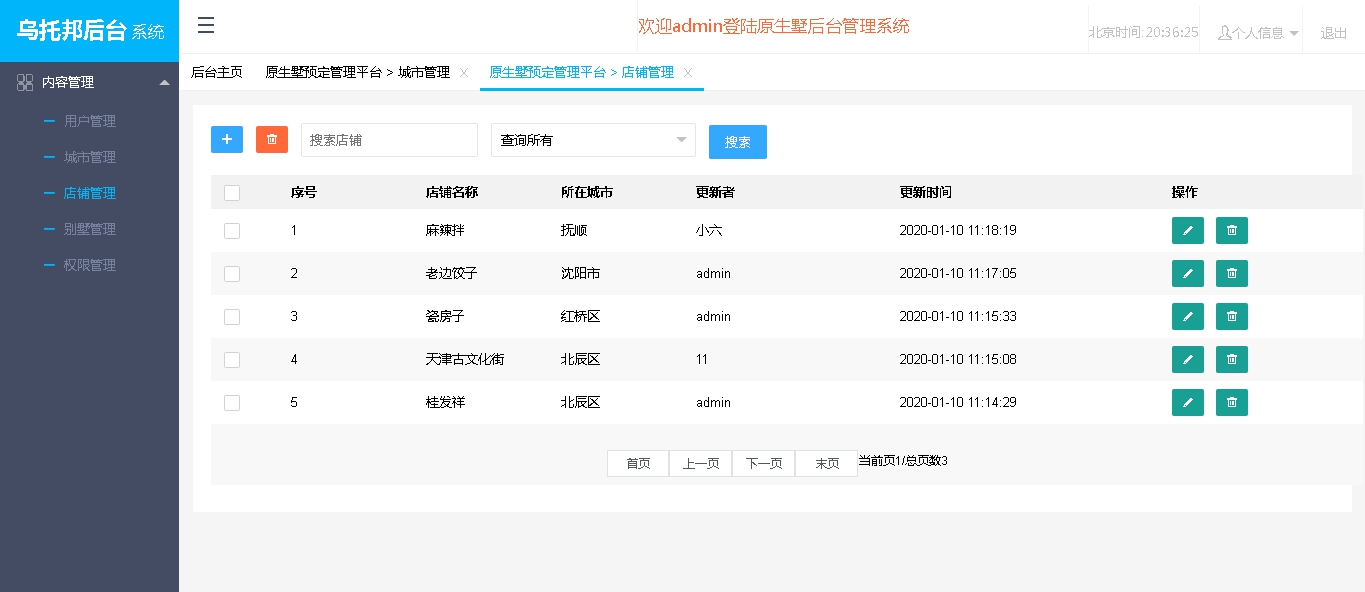The image size is (1365, 592).
Task: Focus the 搜索店铺 input field
Action: 389,140
